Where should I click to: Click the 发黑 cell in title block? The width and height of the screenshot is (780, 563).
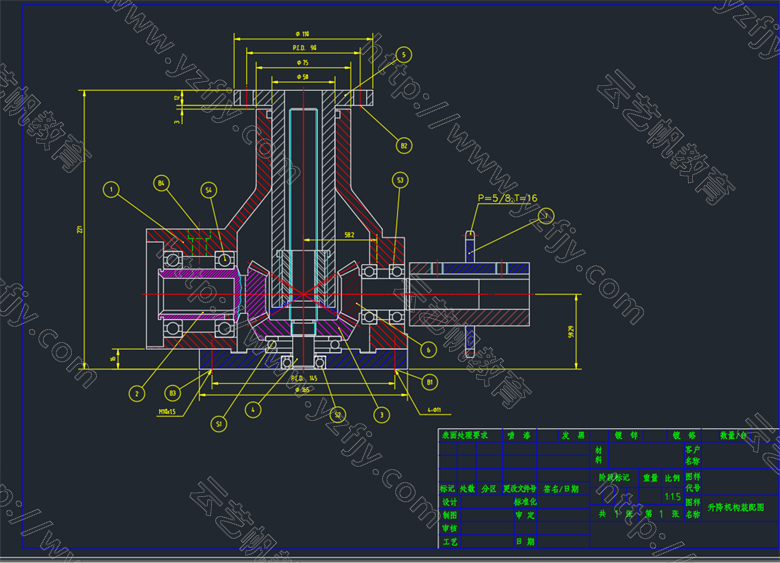click(x=573, y=435)
